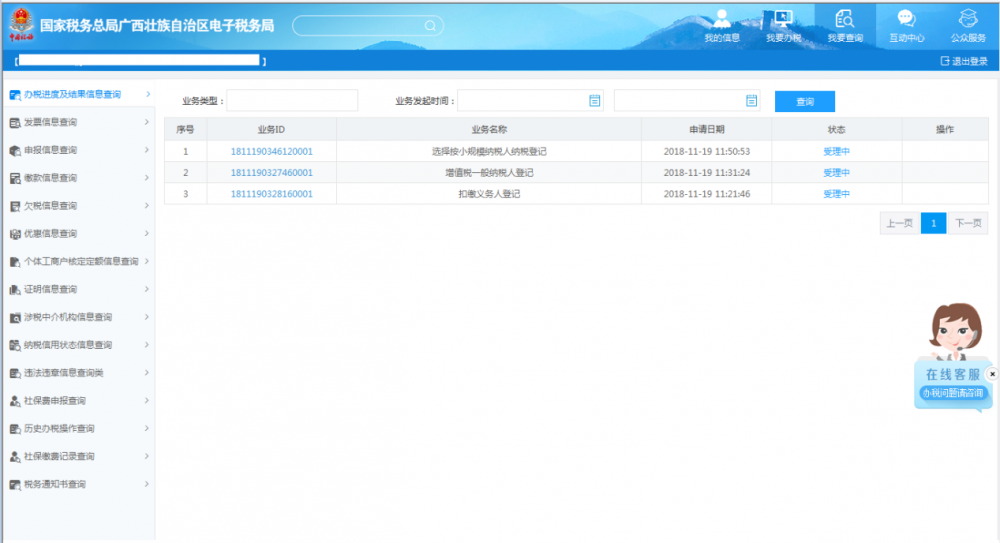Click 退出登录 to log out
Image resolution: width=1000 pixels, height=543 pixels.
pyautogui.click(x=964, y=61)
